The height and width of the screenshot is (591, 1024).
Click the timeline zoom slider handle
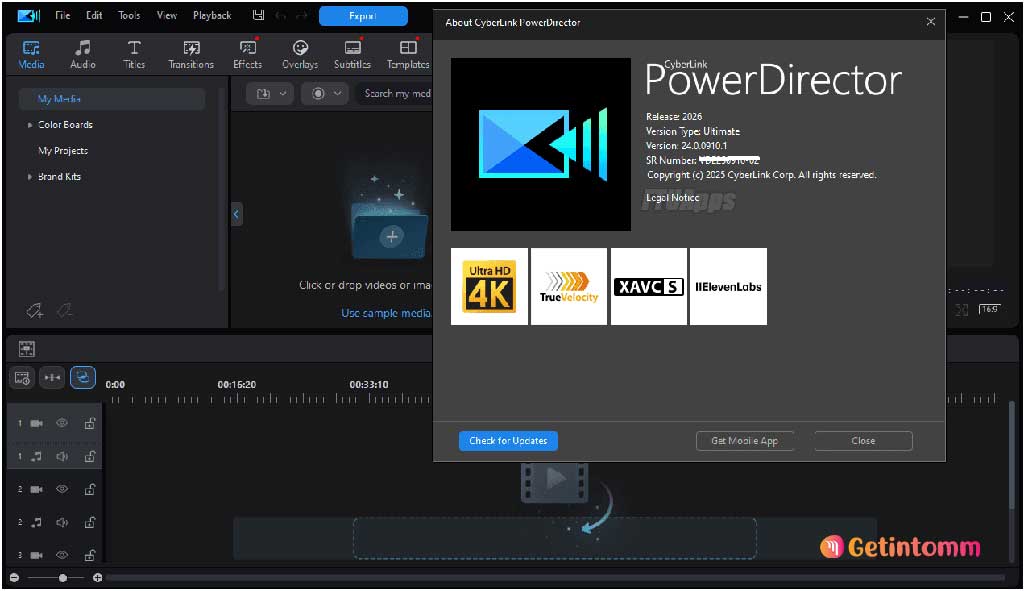[63, 578]
